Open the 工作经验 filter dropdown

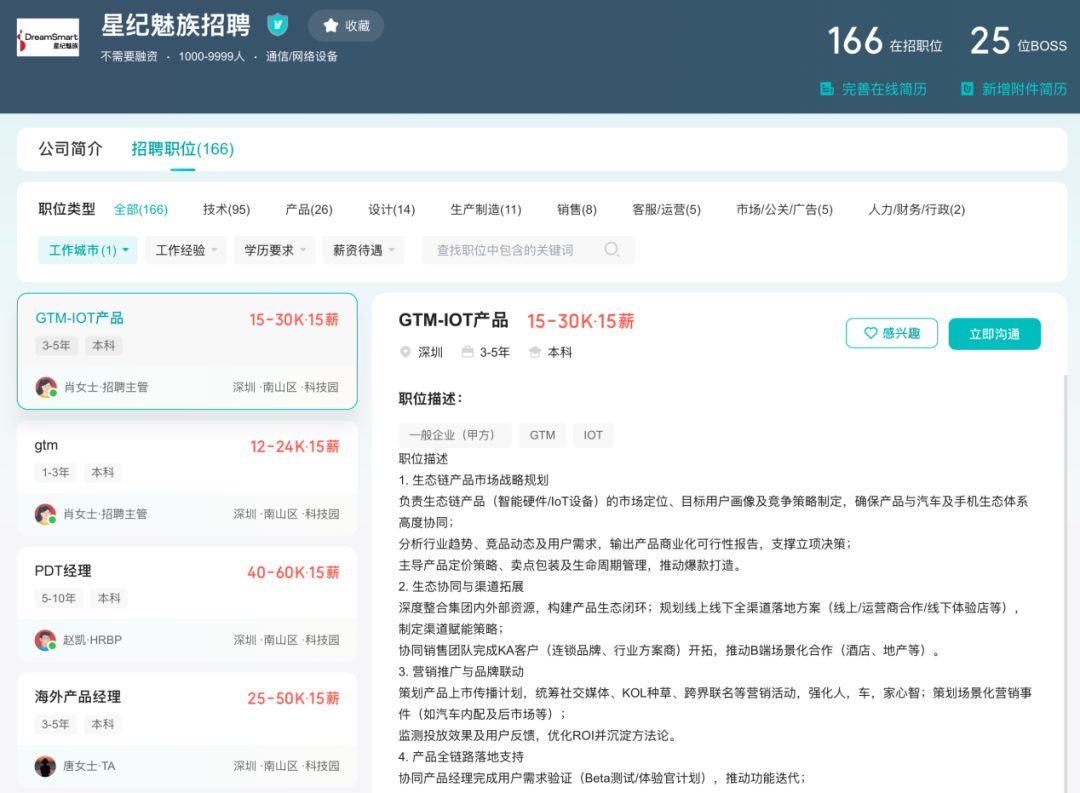coord(186,250)
